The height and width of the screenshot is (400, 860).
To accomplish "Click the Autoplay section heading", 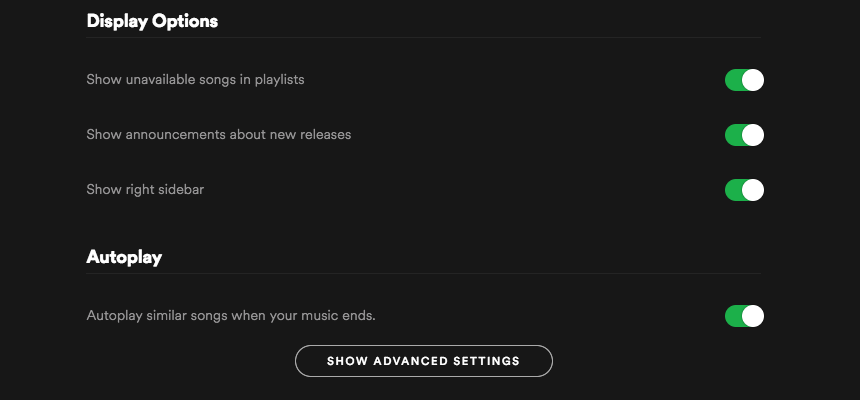I will (x=124, y=257).
